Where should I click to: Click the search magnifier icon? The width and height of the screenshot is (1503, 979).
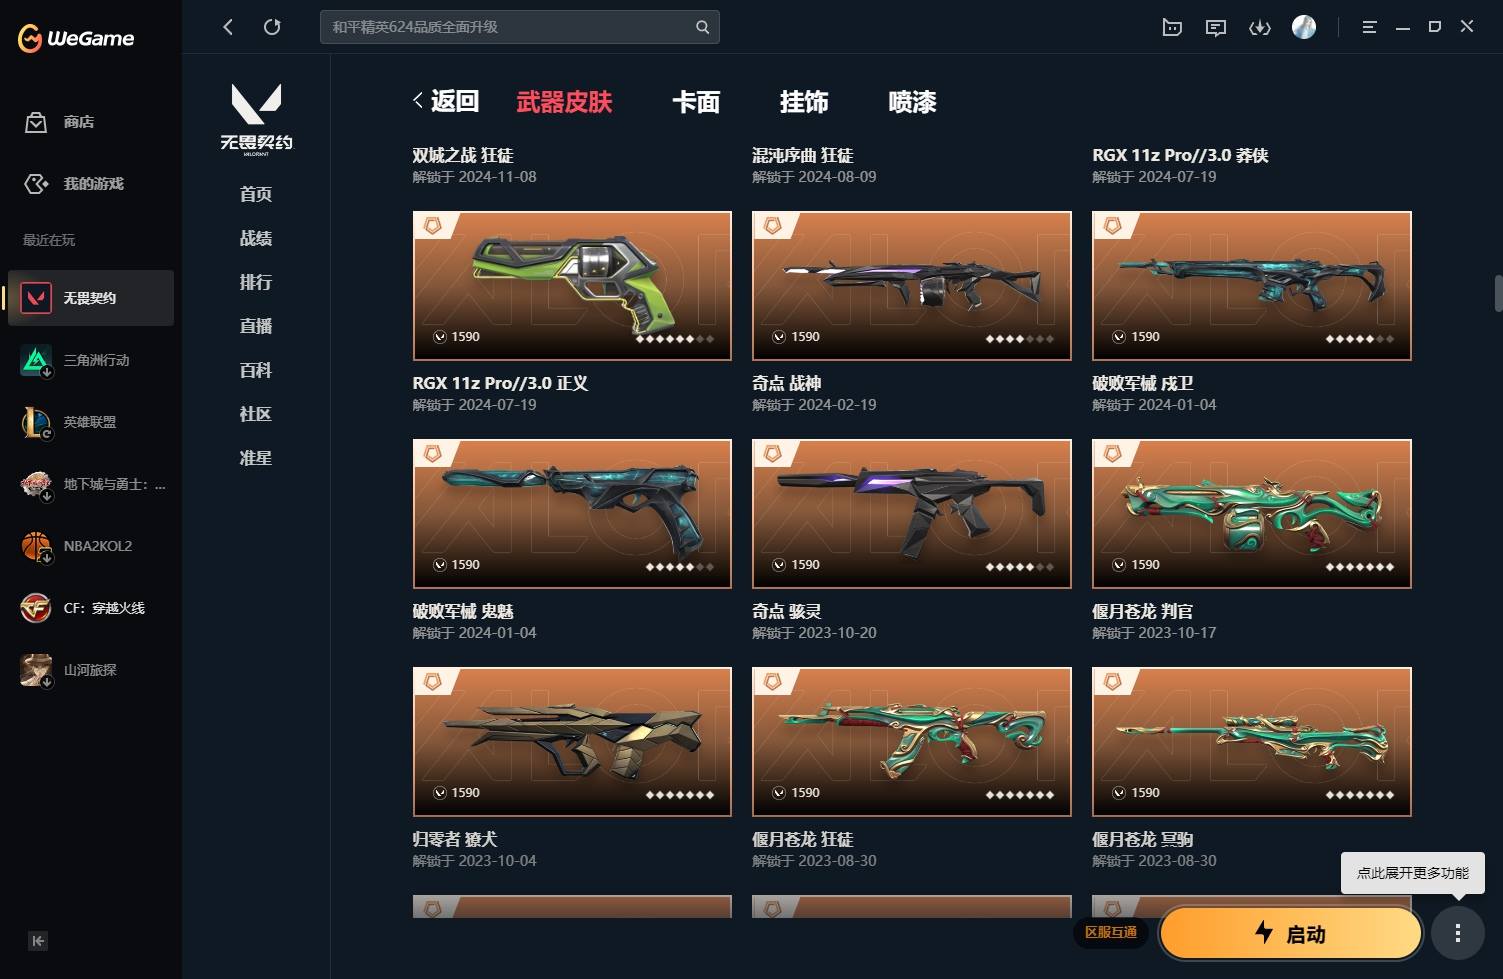pyautogui.click(x=702, y=27)
